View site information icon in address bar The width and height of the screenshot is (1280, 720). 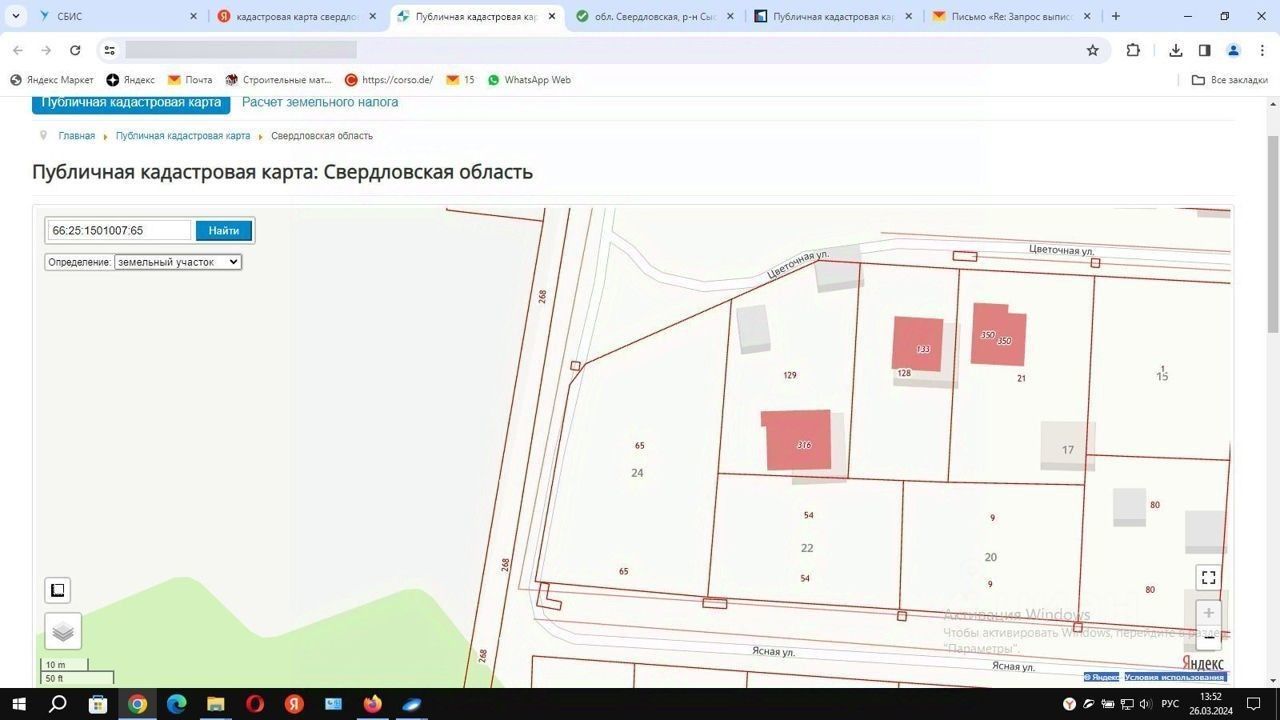110,50
